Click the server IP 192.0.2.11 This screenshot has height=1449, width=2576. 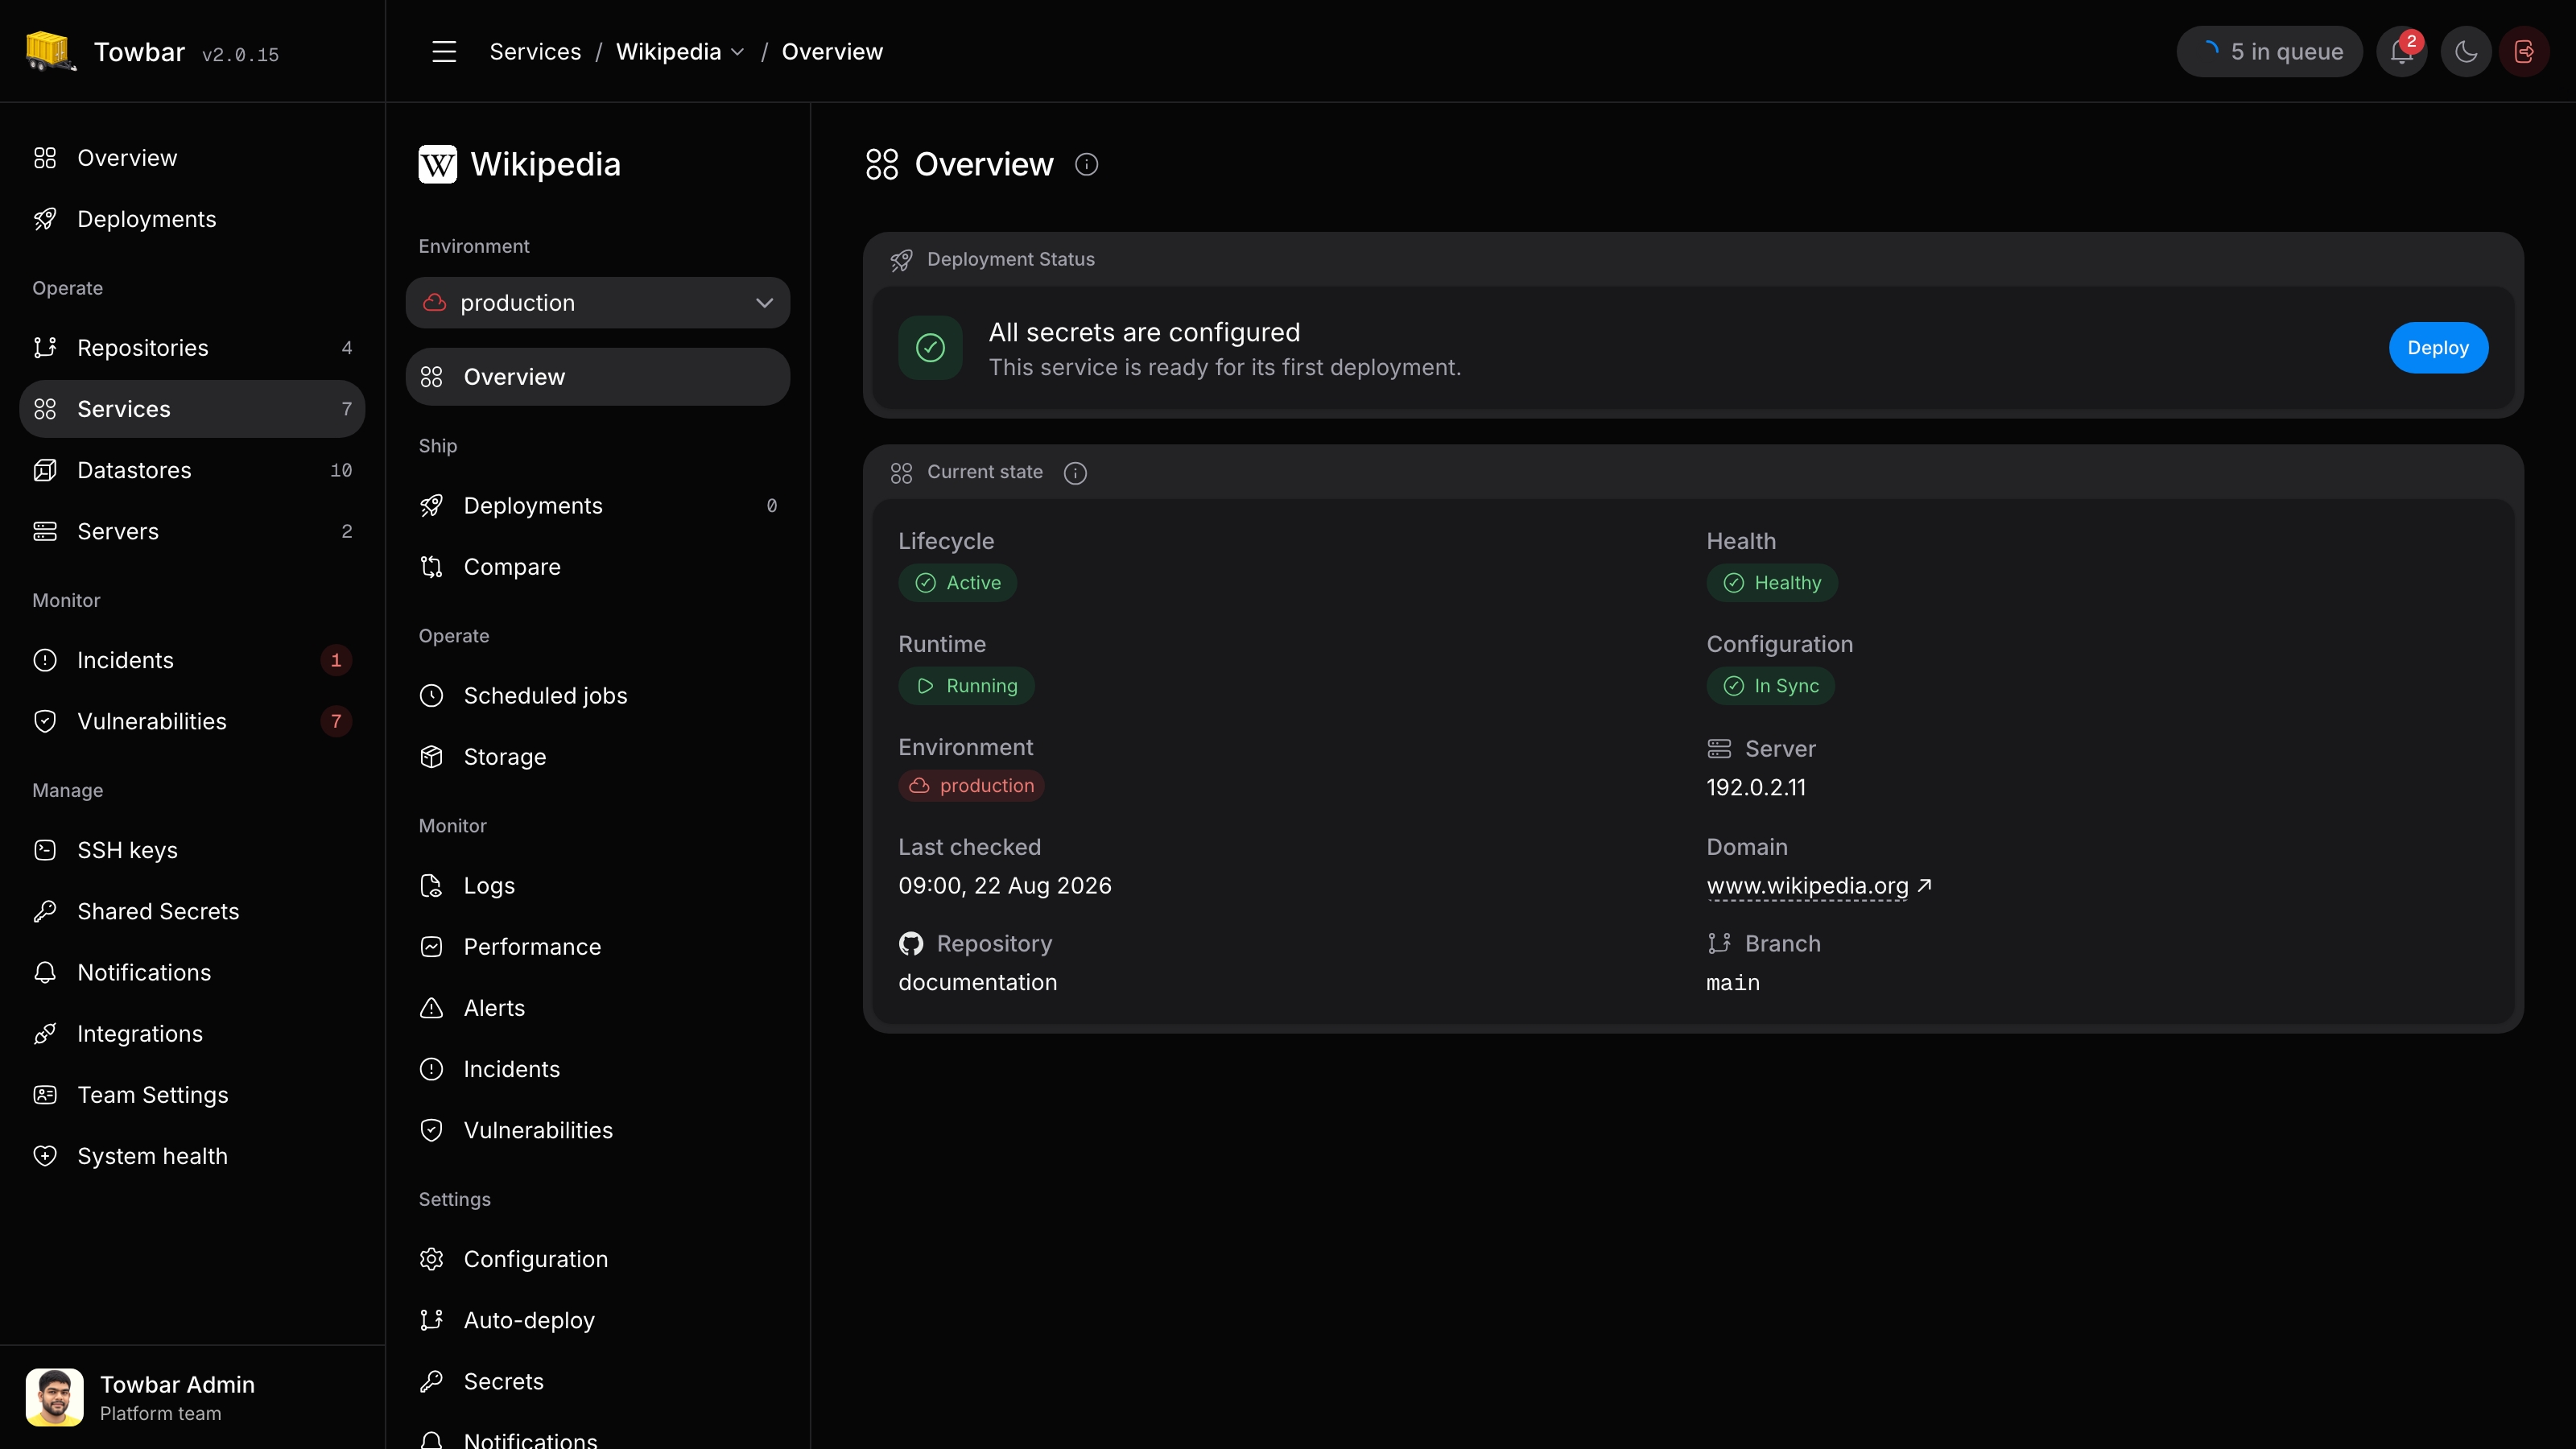point(1756,788)
